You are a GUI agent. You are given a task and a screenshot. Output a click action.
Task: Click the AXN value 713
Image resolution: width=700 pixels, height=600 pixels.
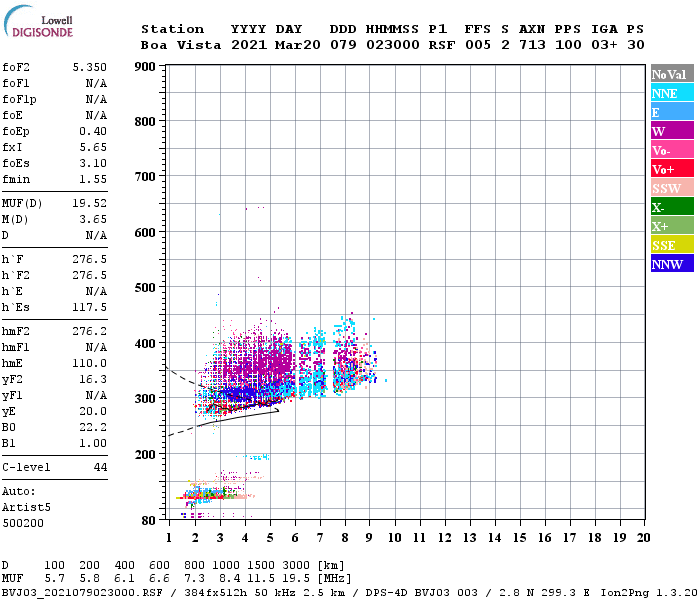click(532, 45)
